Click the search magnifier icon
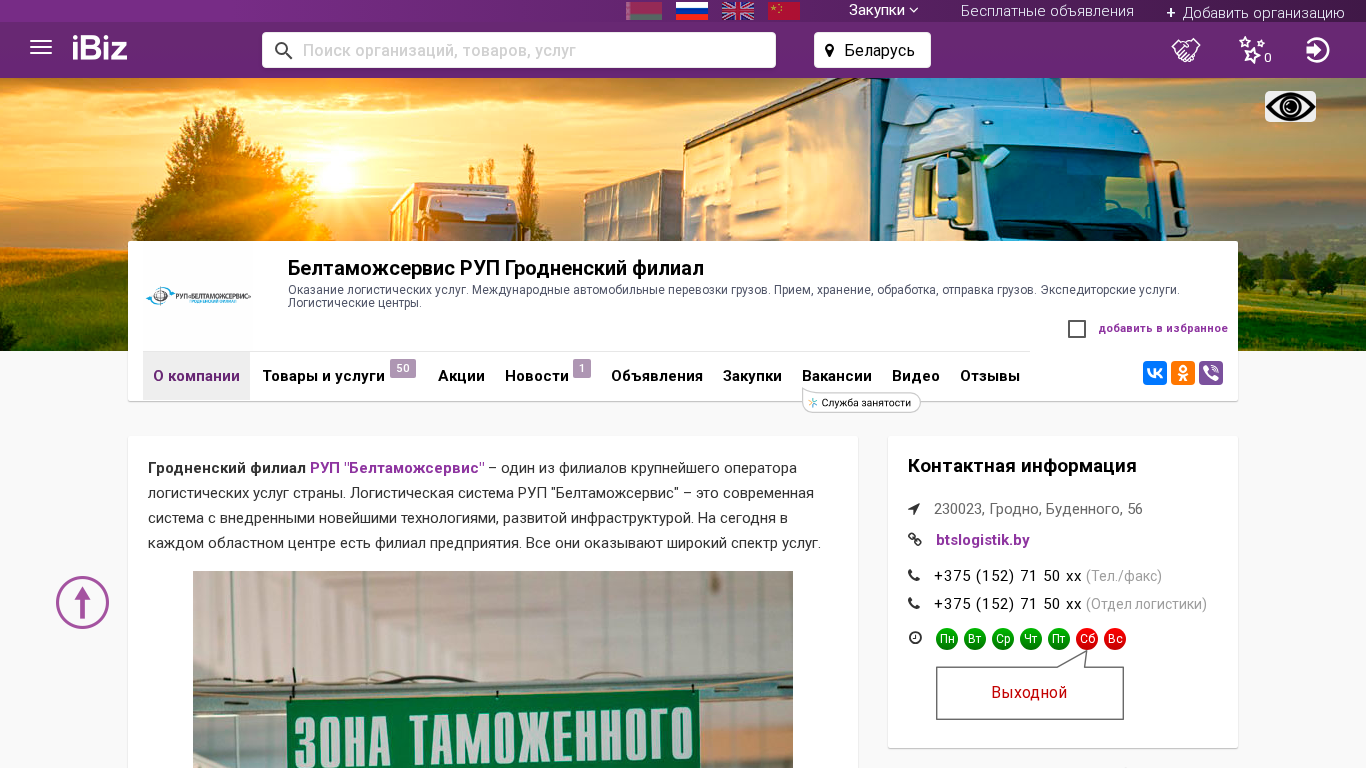Screen dimensions: 1366x768 point(283,50)
